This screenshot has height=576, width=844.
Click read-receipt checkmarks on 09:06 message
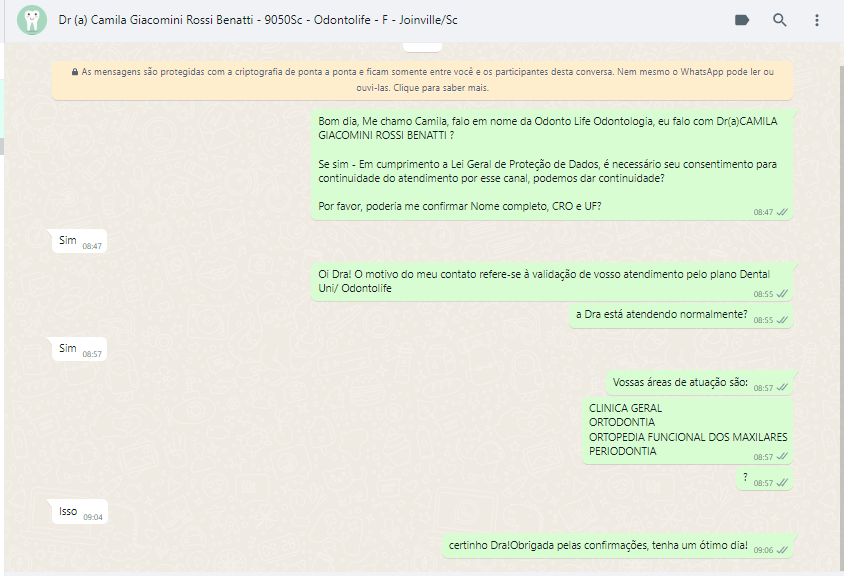(783, 550)
